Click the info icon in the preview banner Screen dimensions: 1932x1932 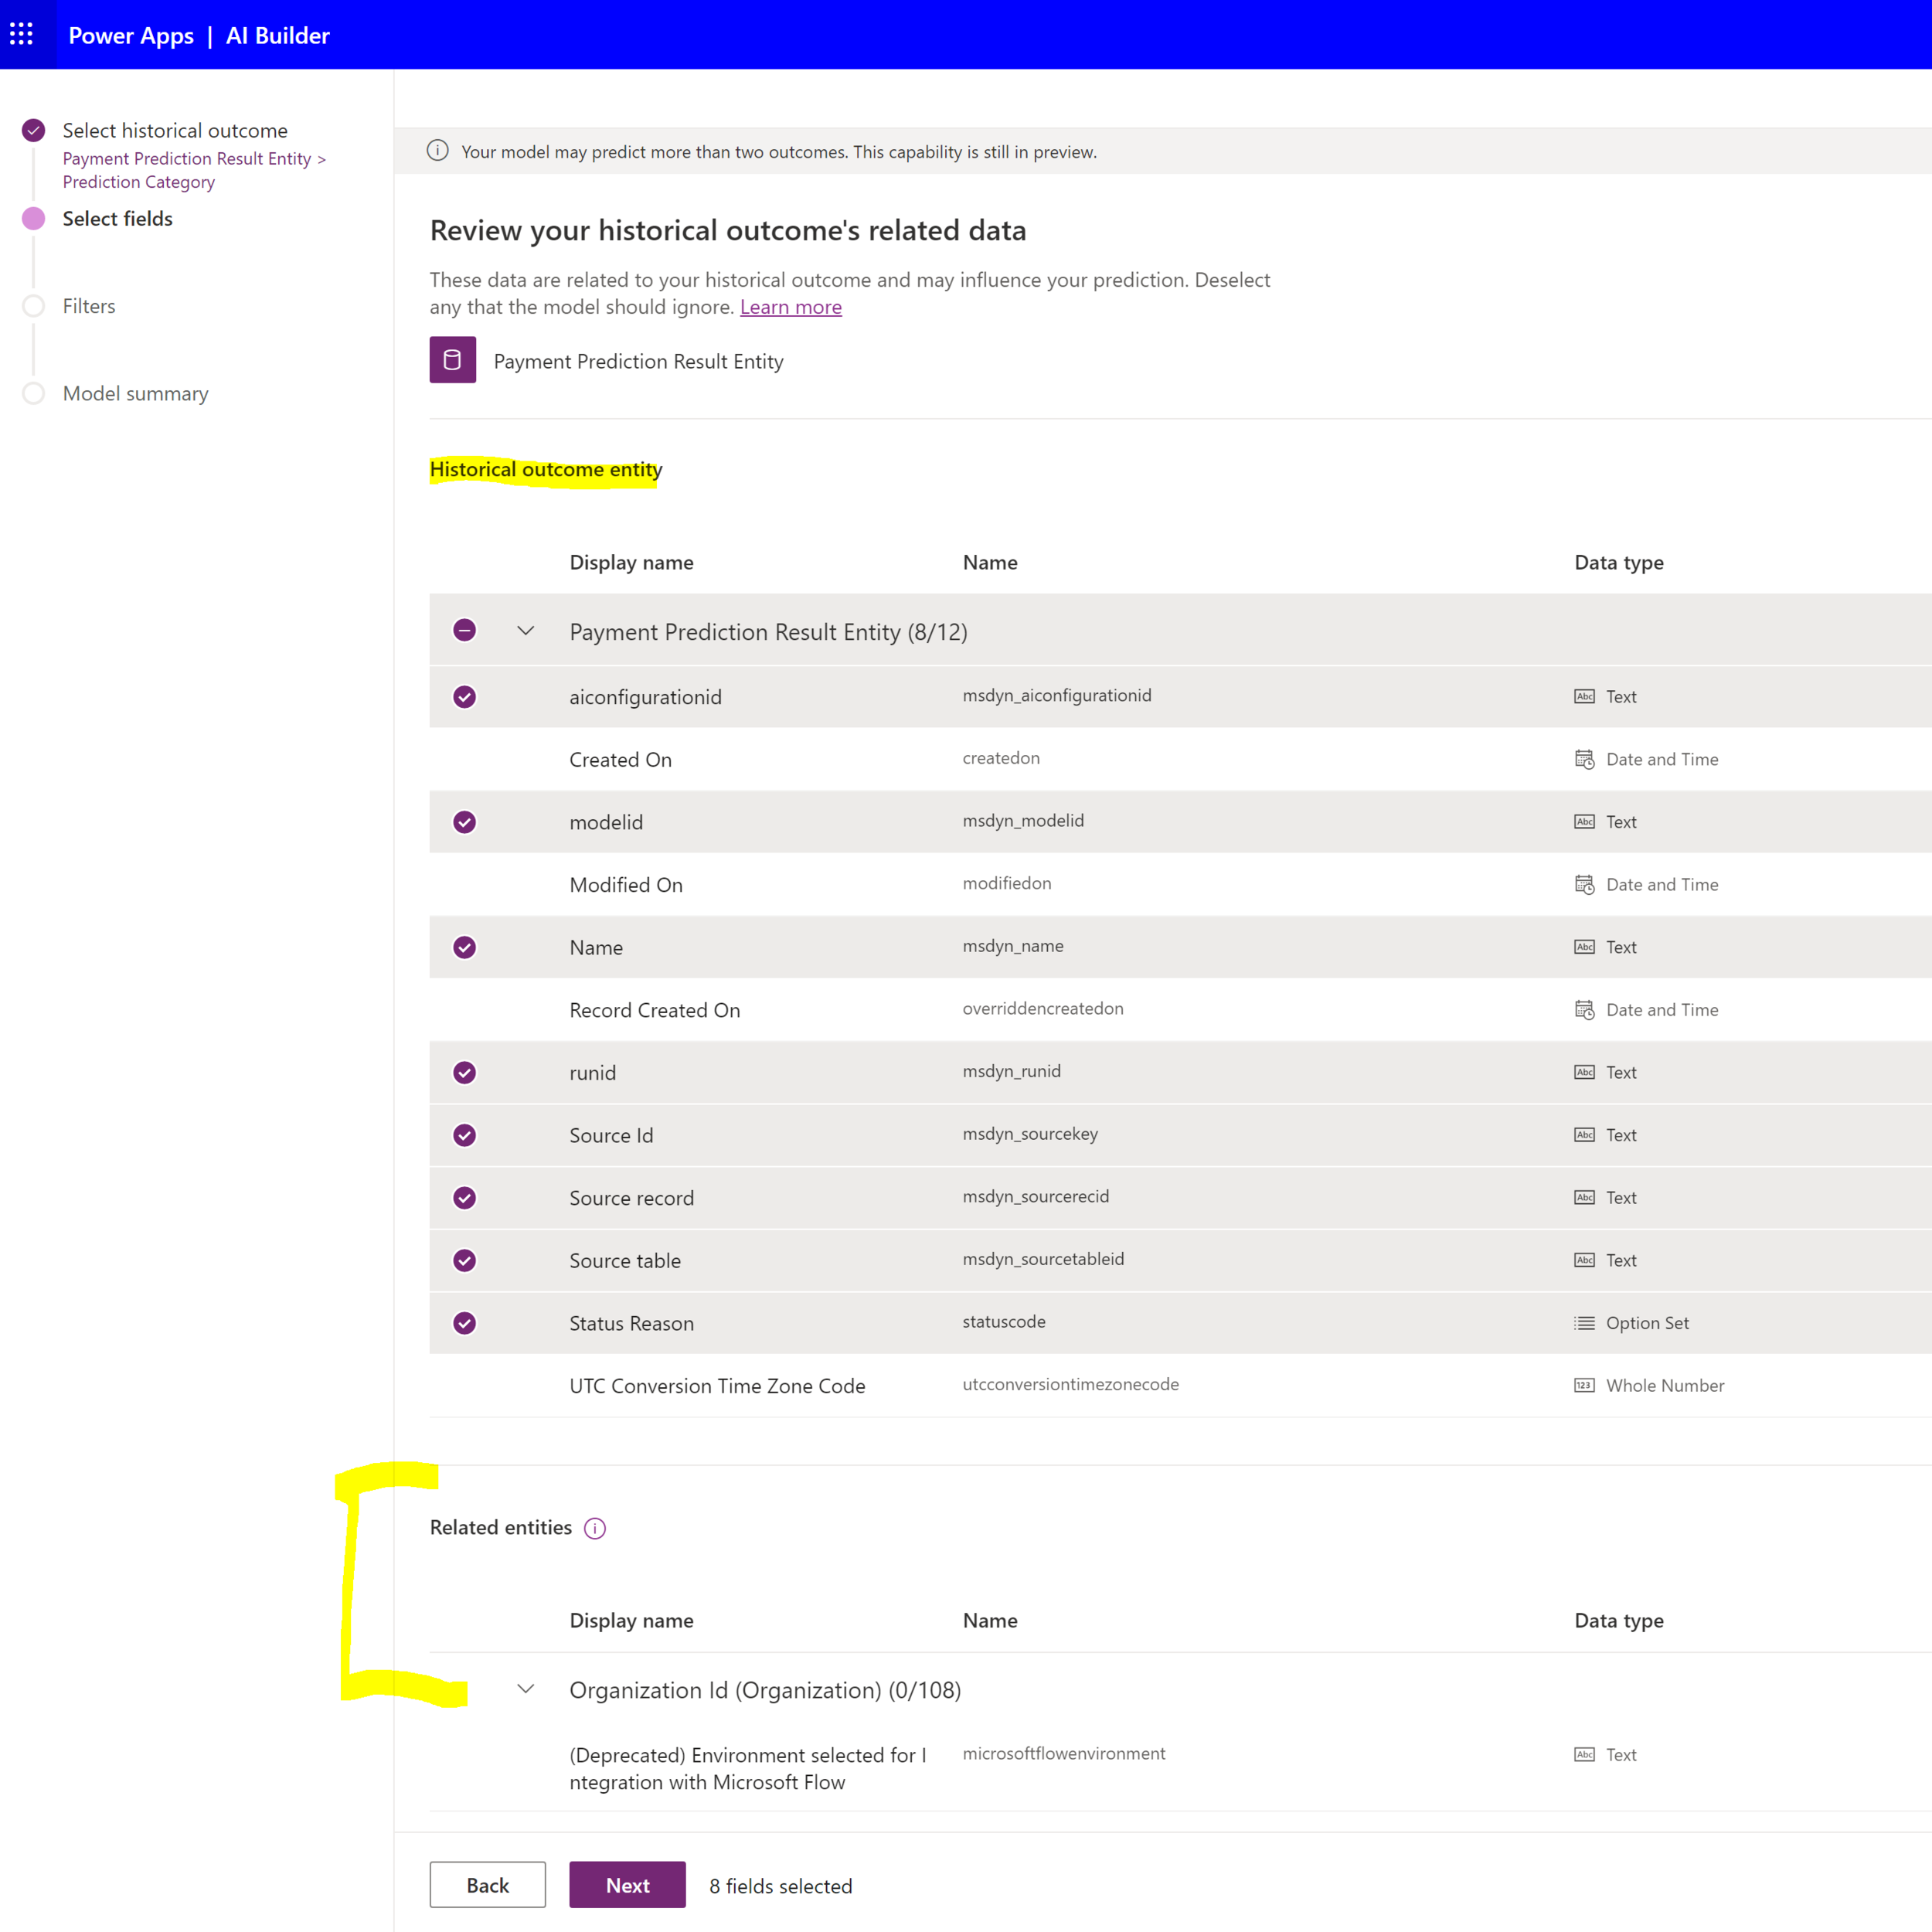(437, 151)
